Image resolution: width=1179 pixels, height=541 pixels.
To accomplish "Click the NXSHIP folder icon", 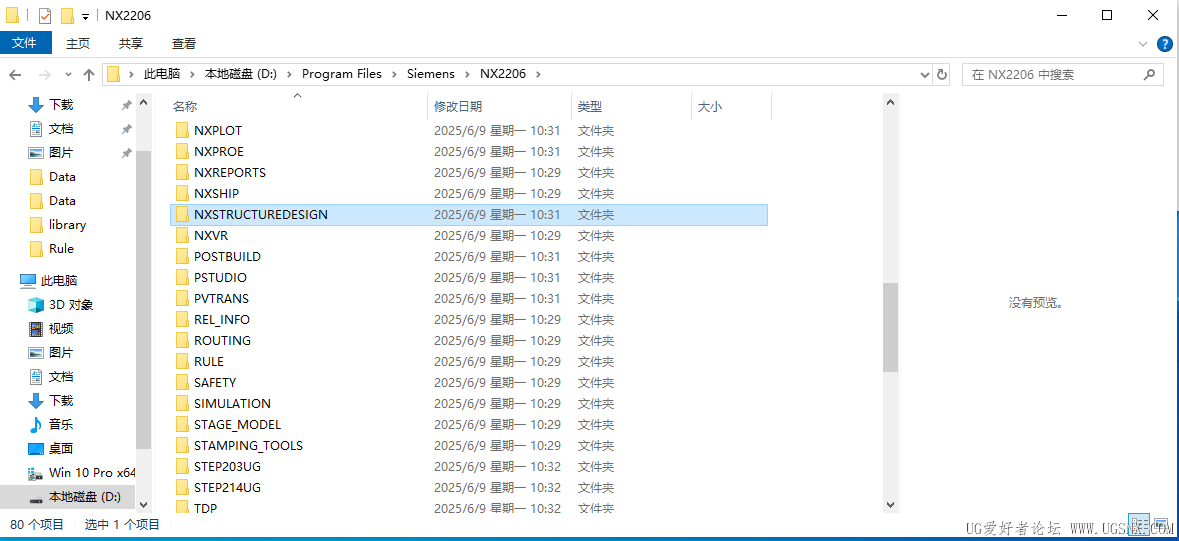I will (181, 193).
